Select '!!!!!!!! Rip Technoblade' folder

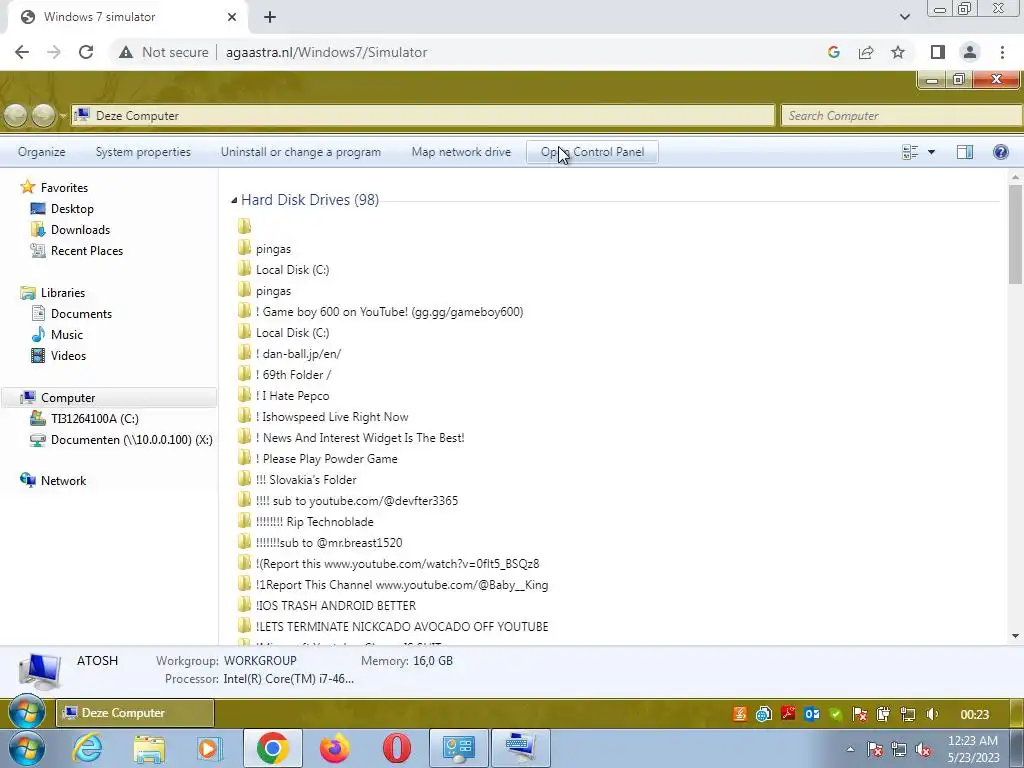(x=314, y=522)
